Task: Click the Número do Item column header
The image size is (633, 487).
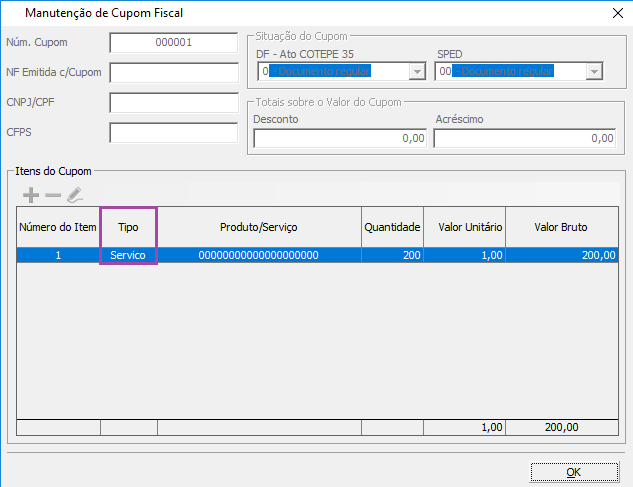Action: click(58, 227)
